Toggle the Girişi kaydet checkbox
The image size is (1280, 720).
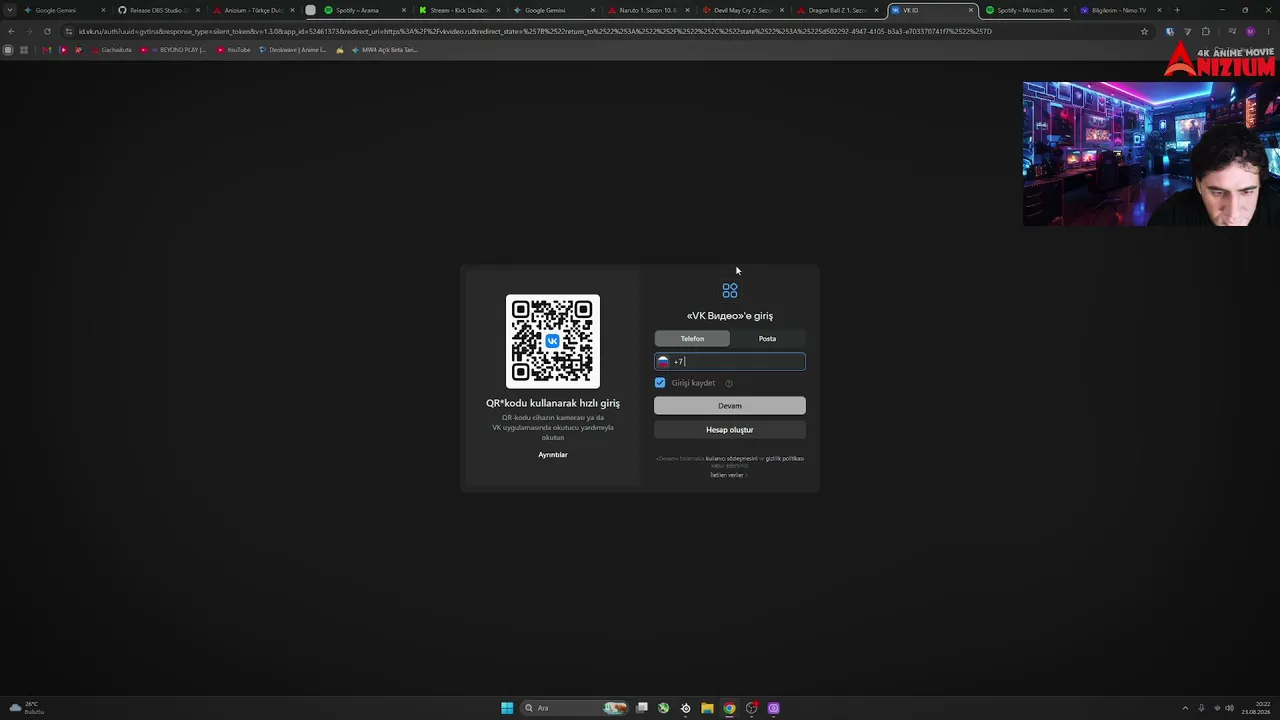click(660, 383)
